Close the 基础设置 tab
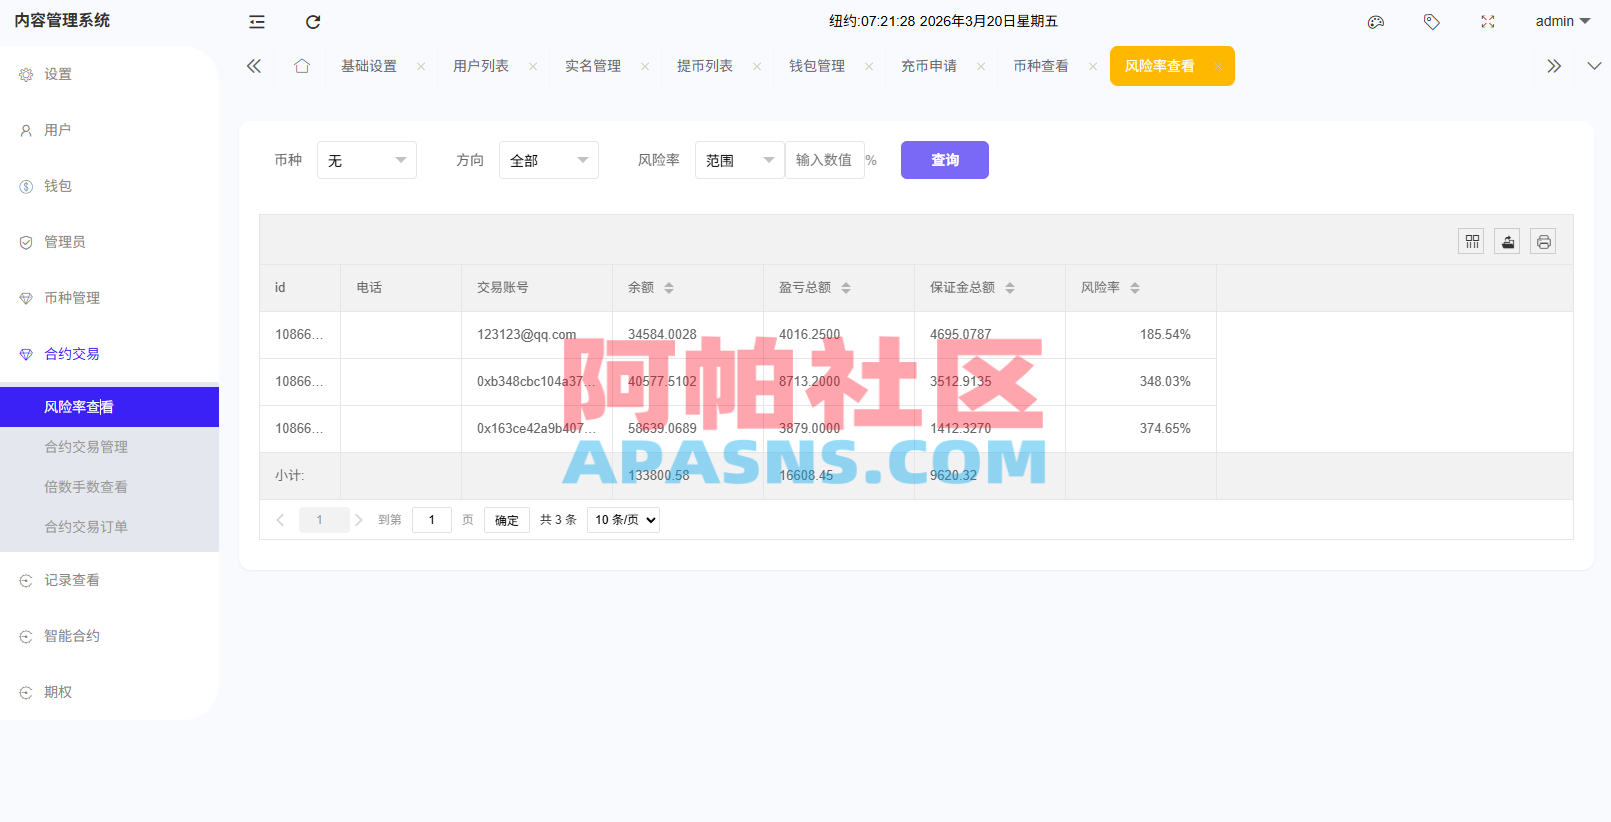The image size is (1611, 822). [x=421, y=67]
